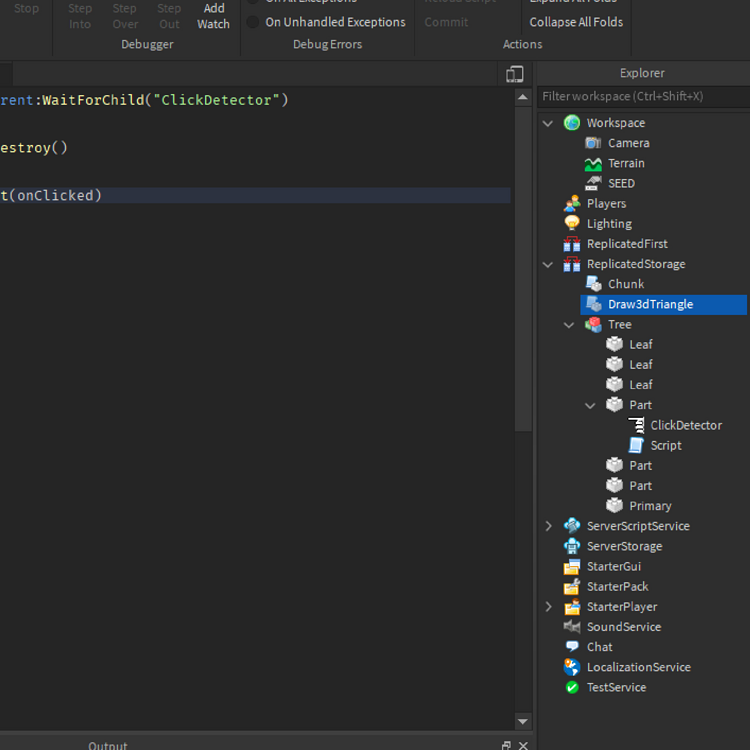Image resolution: width=750 pixels, height=750 pixels.
Task: Select the Chunk module script icon
Action: [593, 284]
